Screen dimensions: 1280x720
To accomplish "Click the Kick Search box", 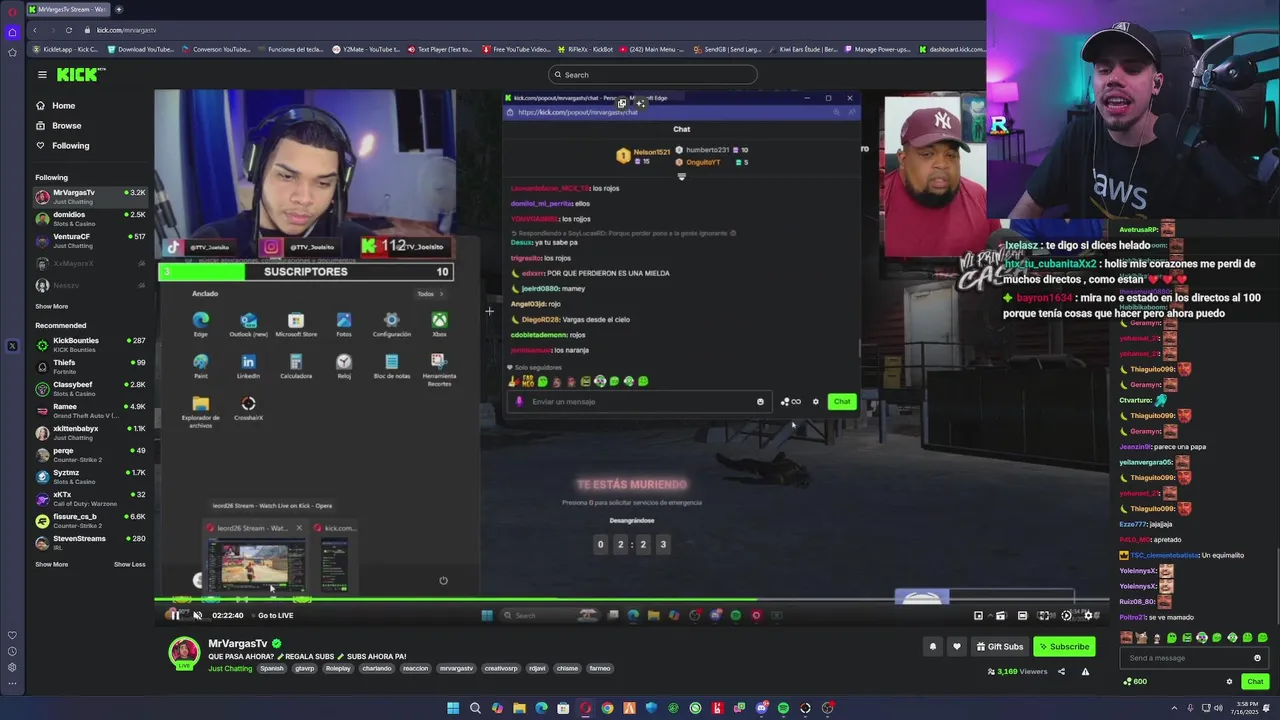I will click(x=652, y=75).
